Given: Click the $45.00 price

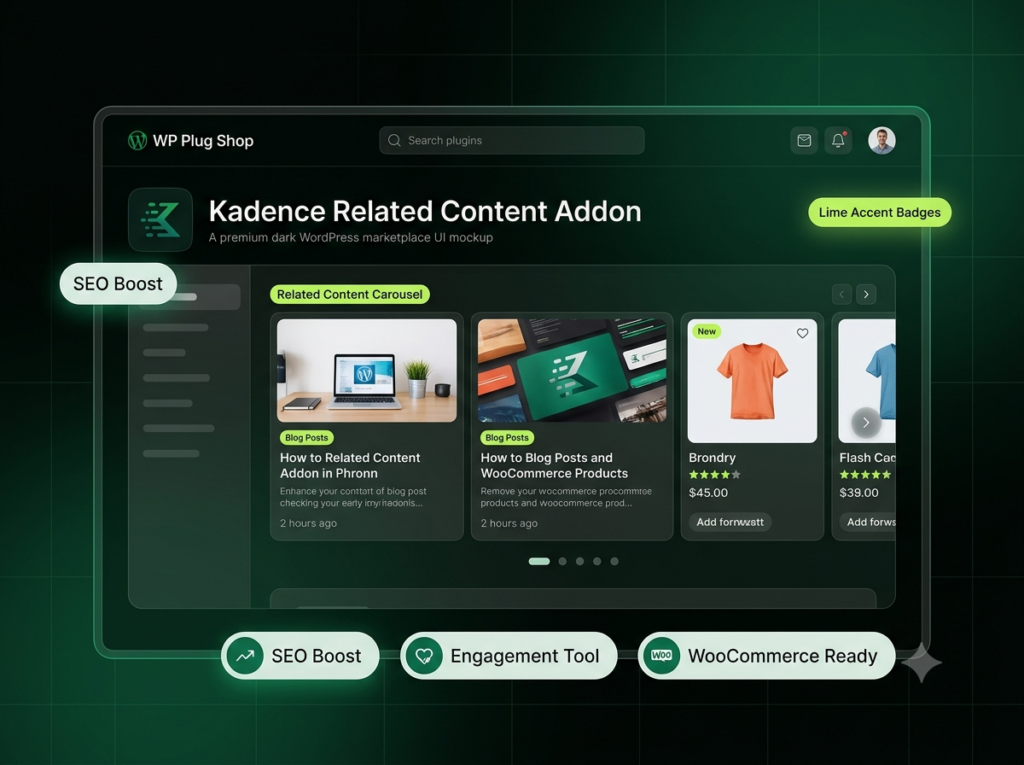Looking at the screenshot, I should tap(709, 493).
